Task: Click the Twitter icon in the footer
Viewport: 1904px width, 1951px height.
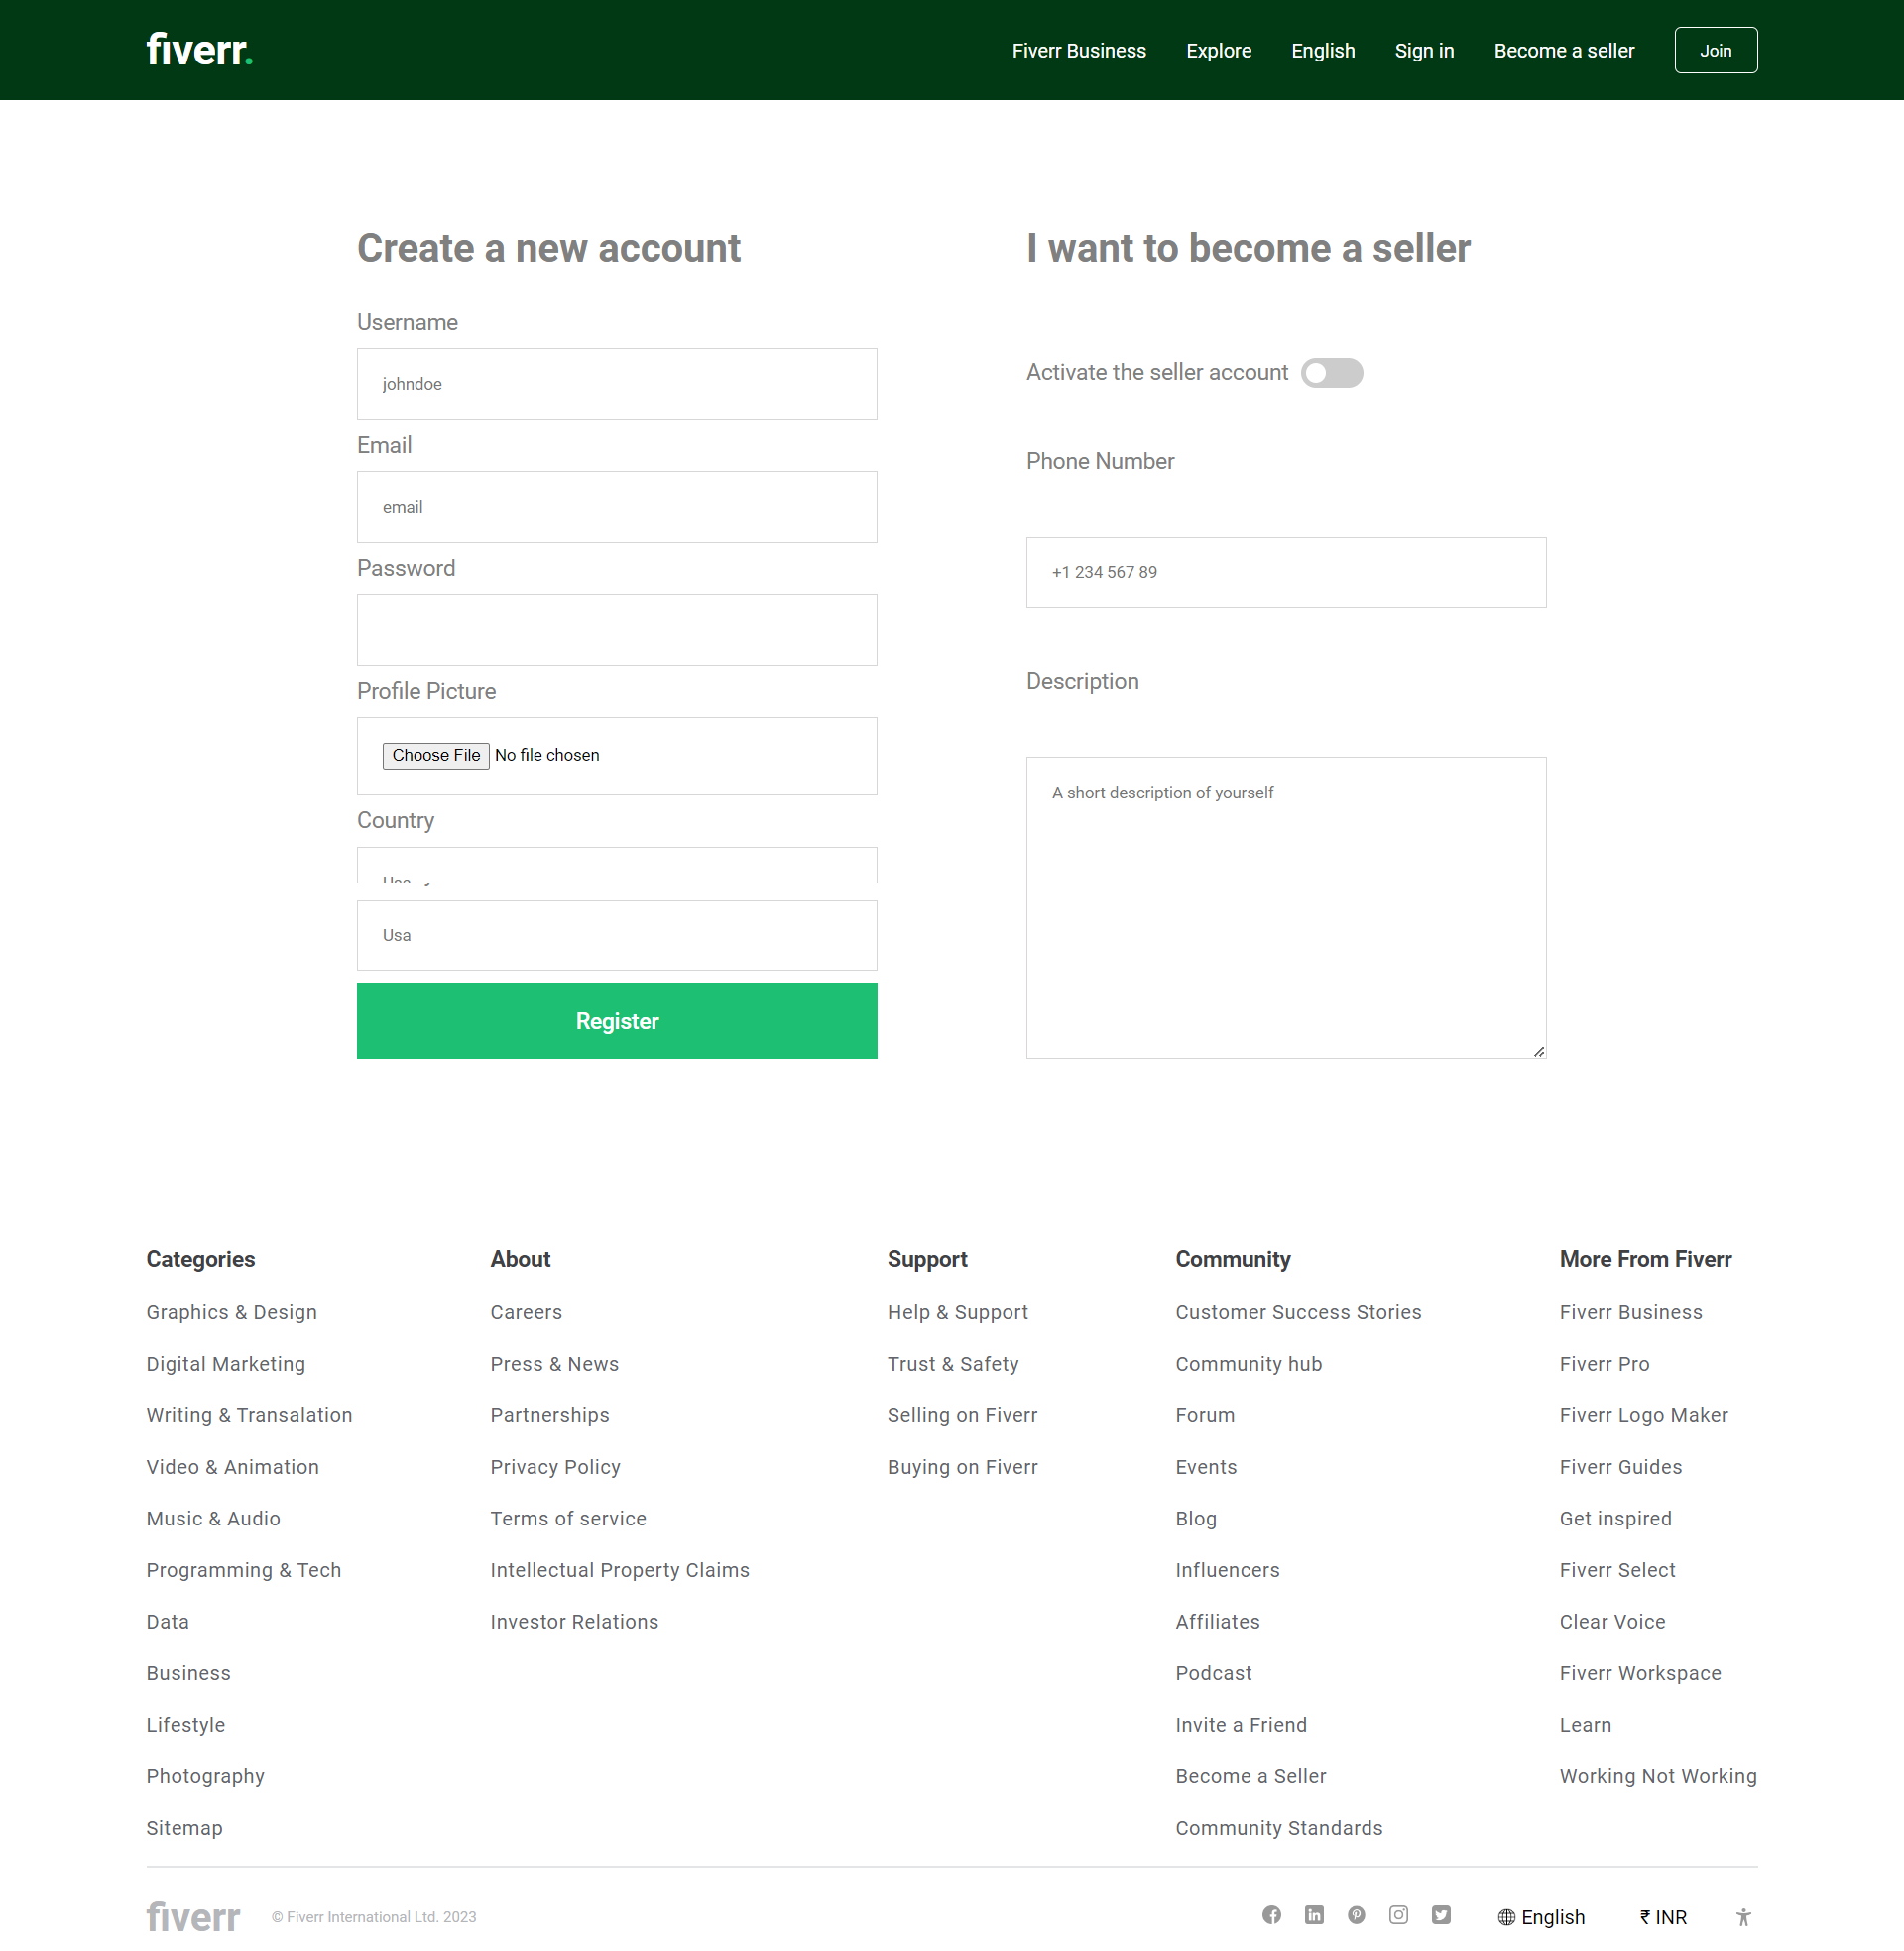Action: [1441, 1915]
